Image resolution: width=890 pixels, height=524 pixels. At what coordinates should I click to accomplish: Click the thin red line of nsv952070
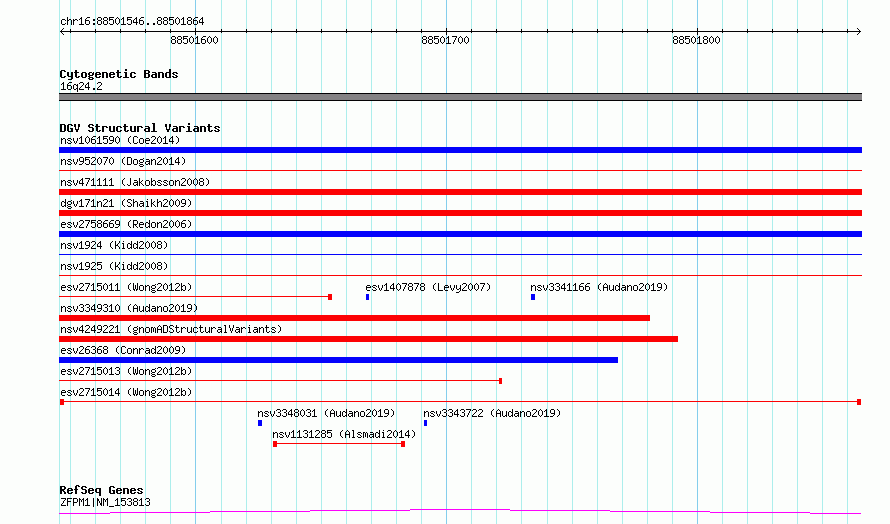[x=460, y=170]
